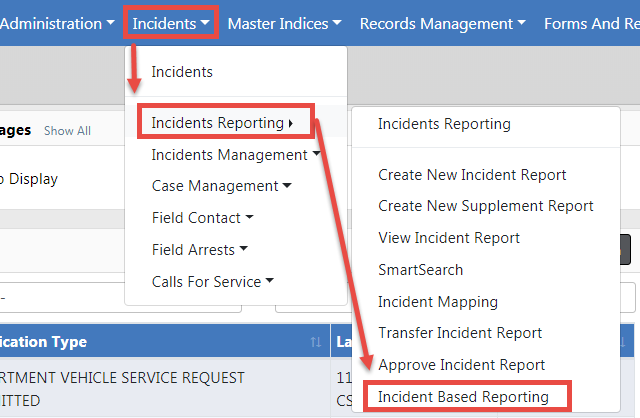Choose Create New Incident Report
The image size is (640, 418).
tap(472, 175)
